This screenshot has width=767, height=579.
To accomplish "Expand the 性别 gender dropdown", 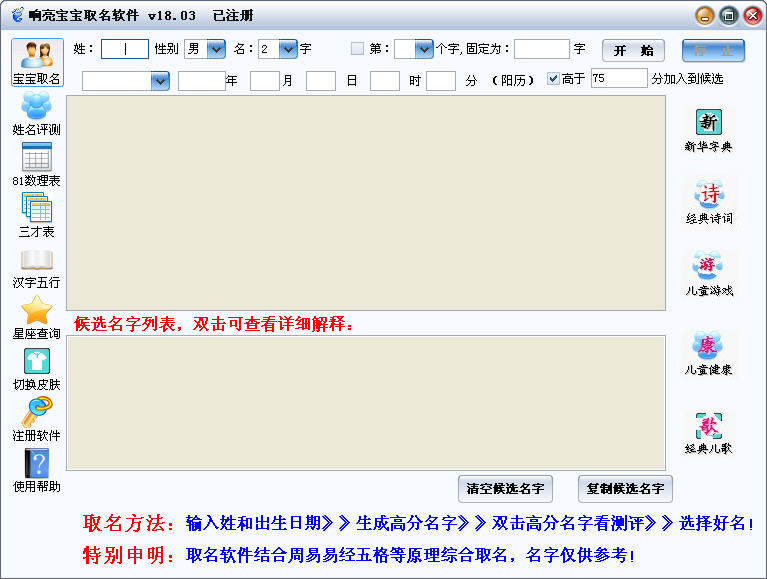I will click(x=216, y=49).
